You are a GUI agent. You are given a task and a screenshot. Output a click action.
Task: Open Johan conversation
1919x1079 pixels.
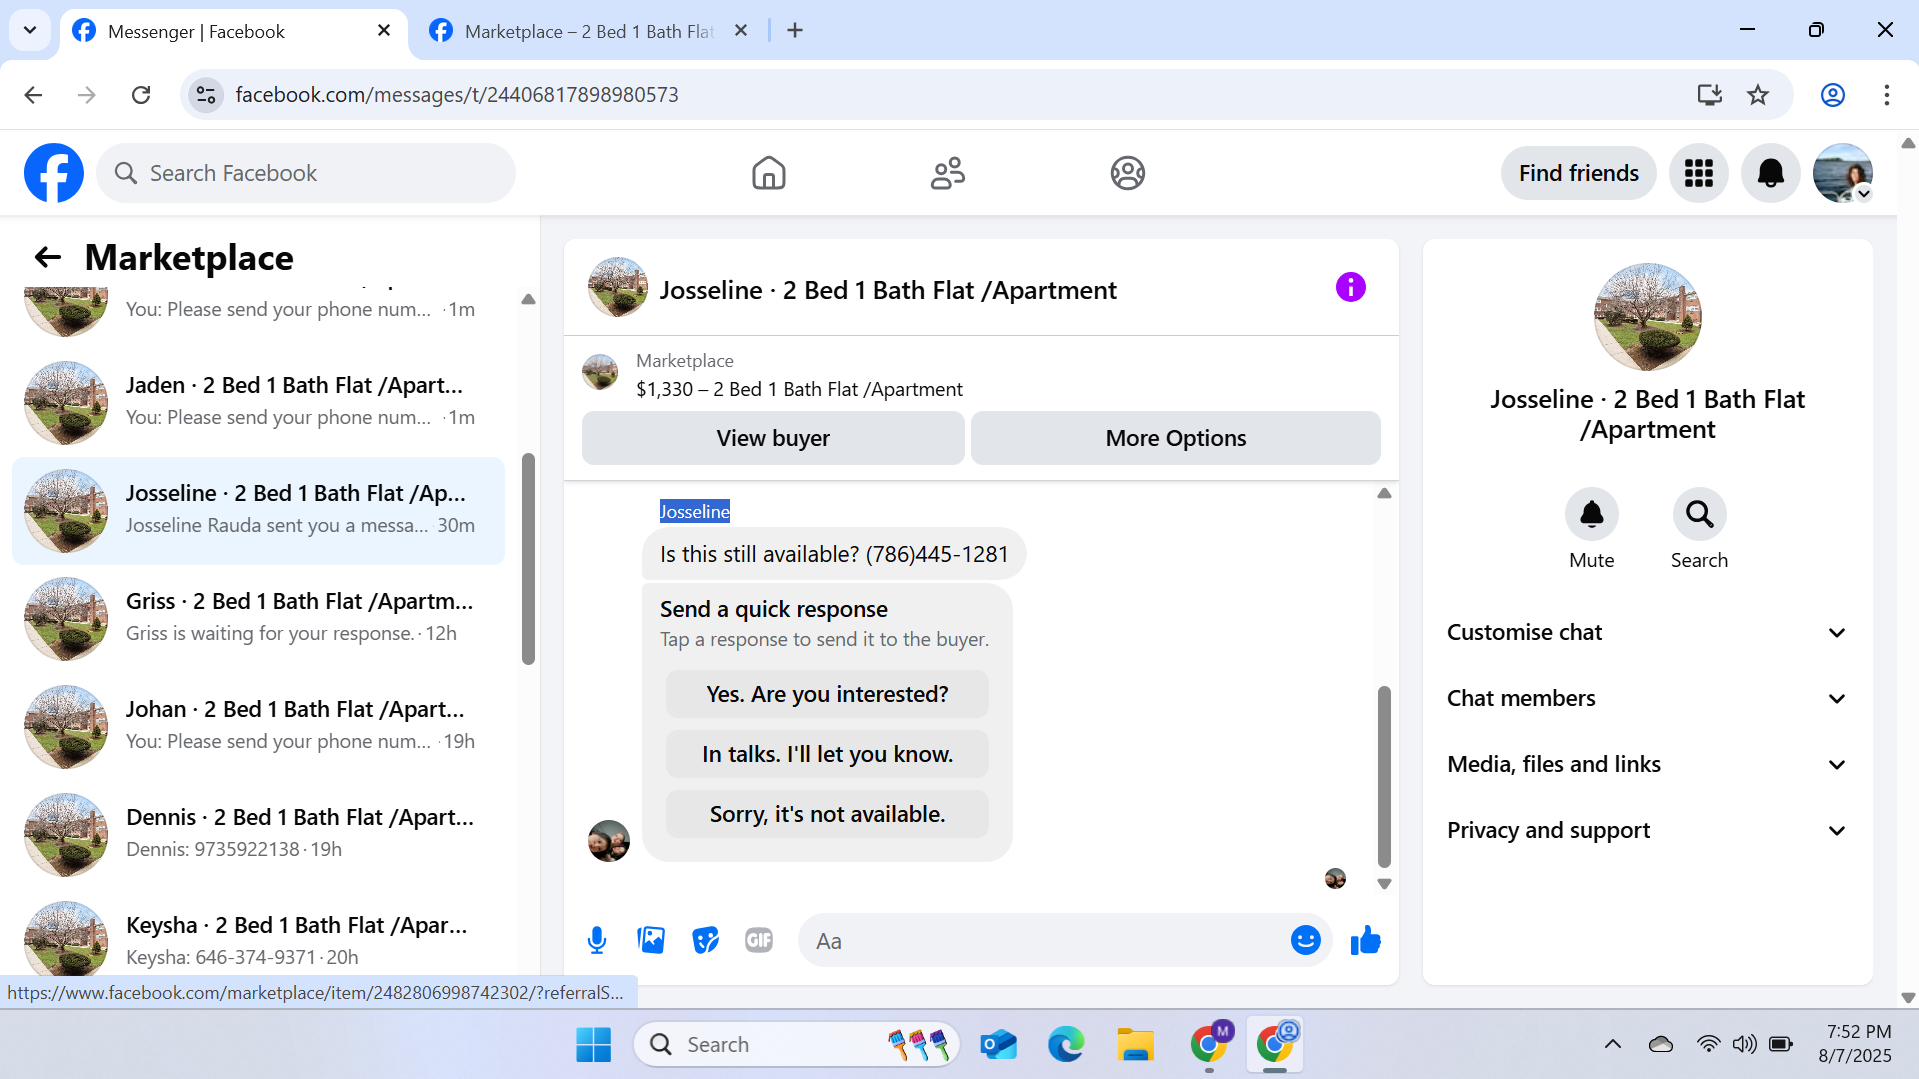pos(258,726)
